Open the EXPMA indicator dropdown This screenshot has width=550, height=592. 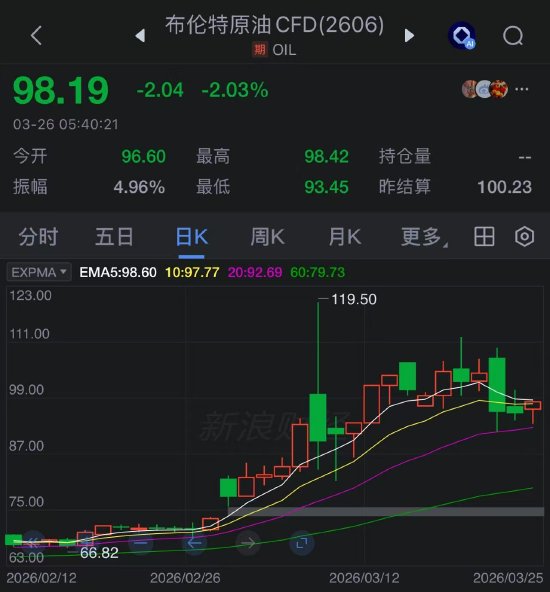[x=39, y=272]
